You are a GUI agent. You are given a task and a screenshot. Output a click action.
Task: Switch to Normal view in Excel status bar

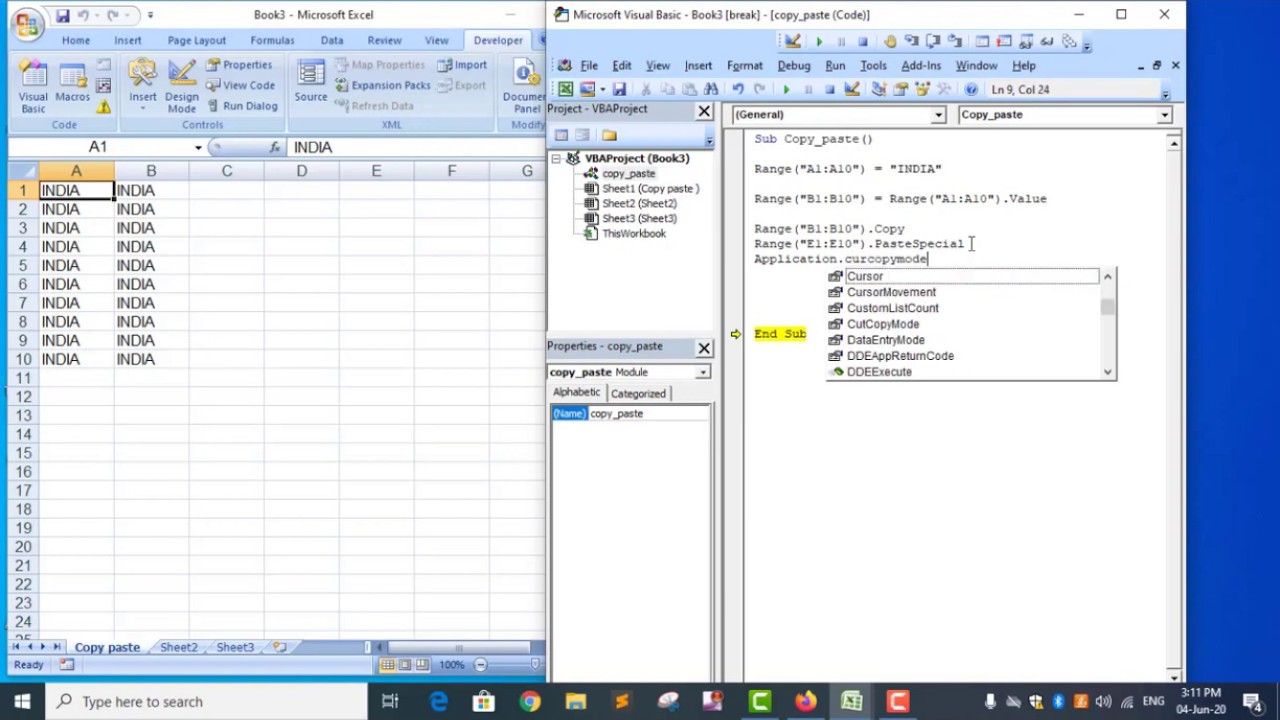387,665
